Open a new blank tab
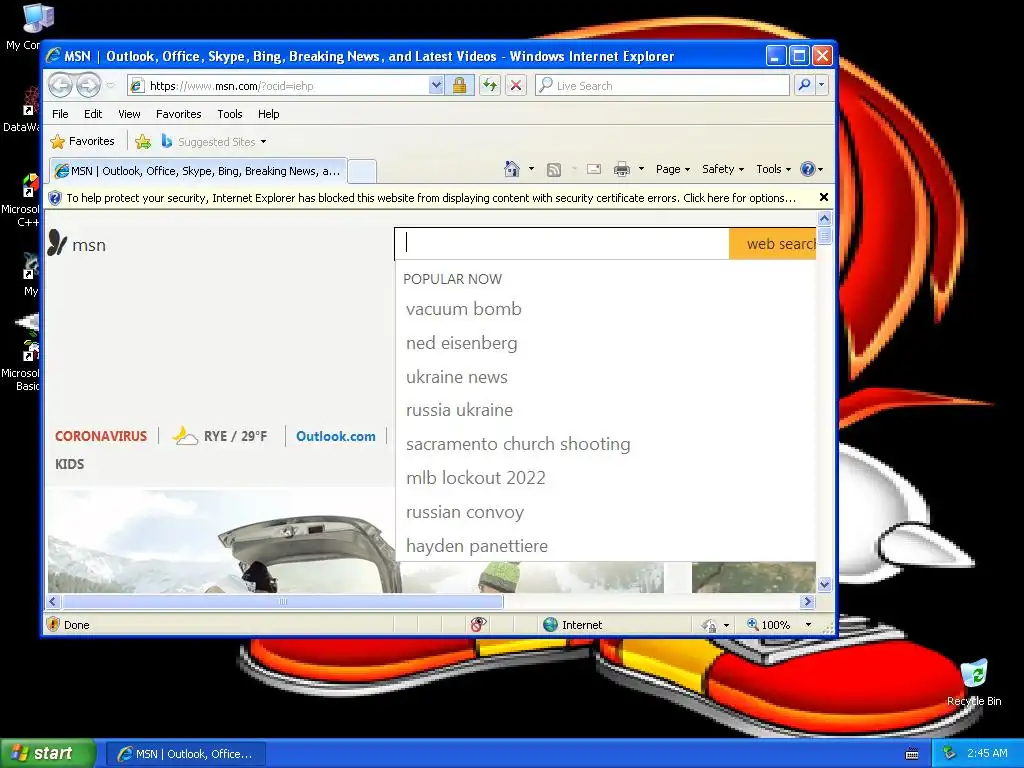 click(x=362, y=172)
